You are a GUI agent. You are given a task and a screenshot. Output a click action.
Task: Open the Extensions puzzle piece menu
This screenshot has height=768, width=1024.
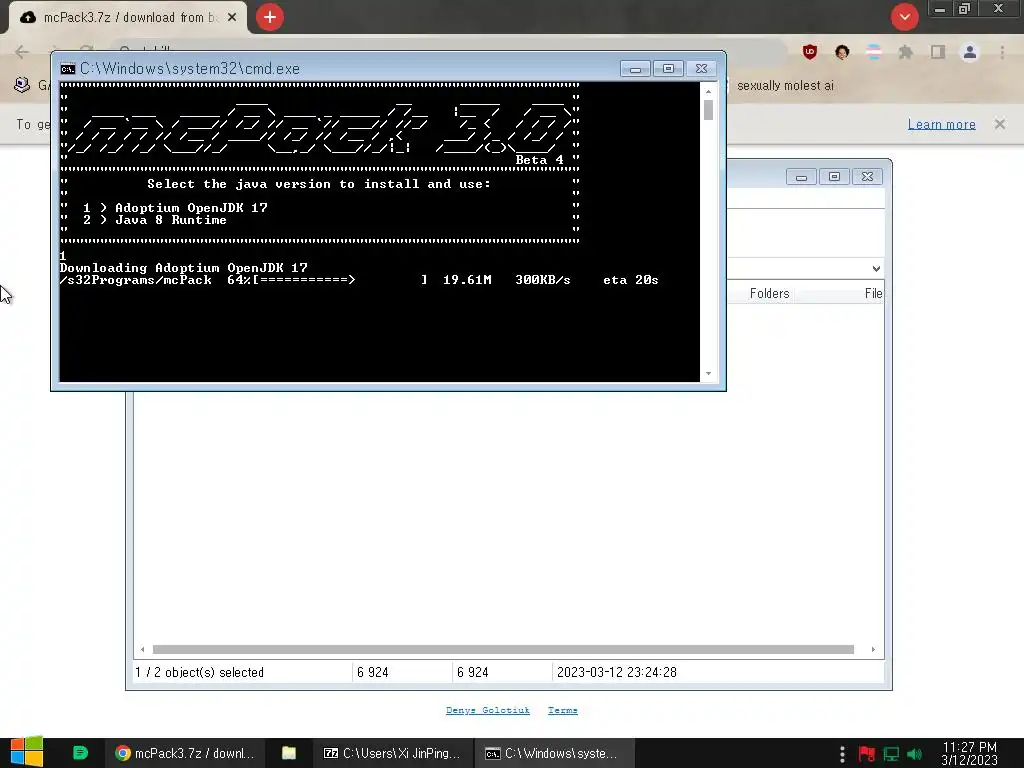(x=906, y=52)
